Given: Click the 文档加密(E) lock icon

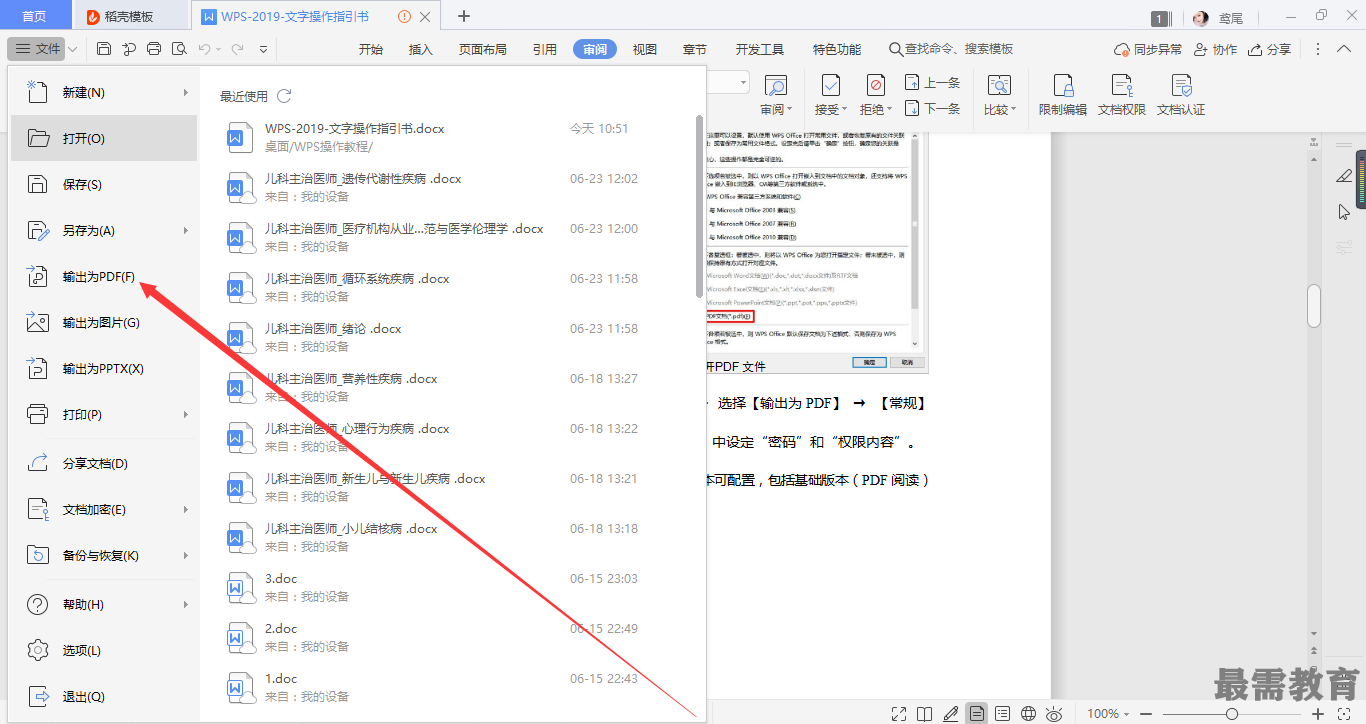Looking at the screenshot, I should pos(37,509).
